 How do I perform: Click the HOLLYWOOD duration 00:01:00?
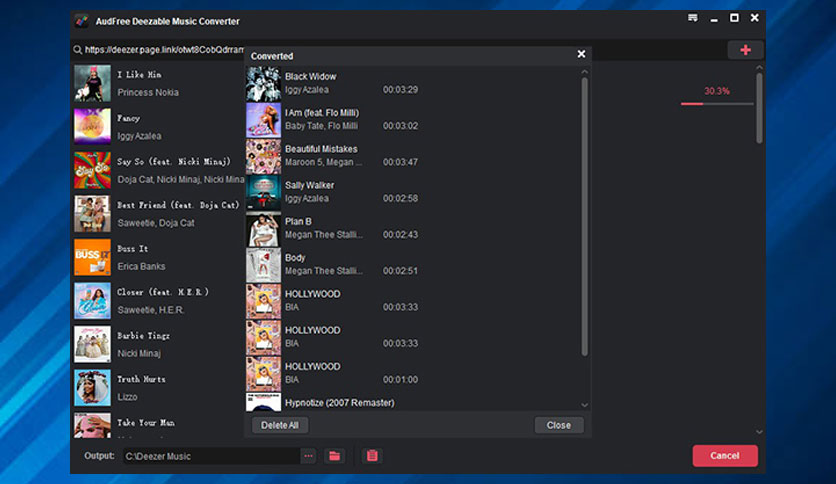(x=400, y=380)
